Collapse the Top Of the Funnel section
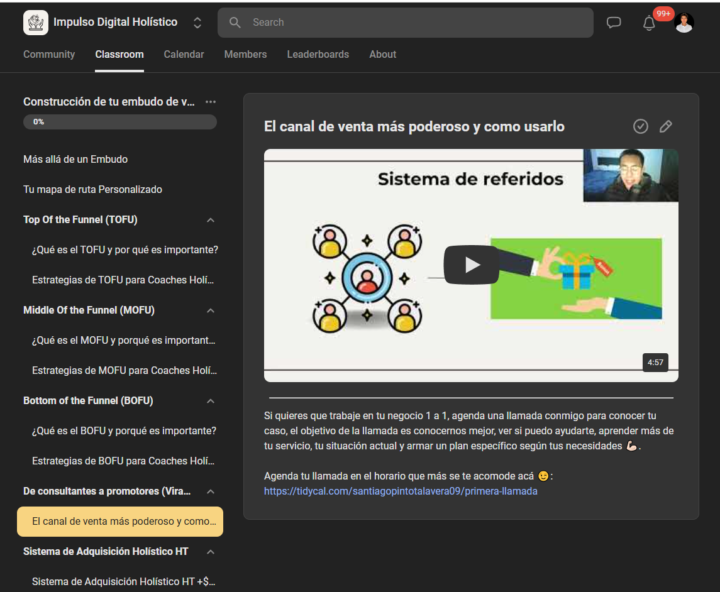Viewport: 720px width, 592px height. point(210,220)
